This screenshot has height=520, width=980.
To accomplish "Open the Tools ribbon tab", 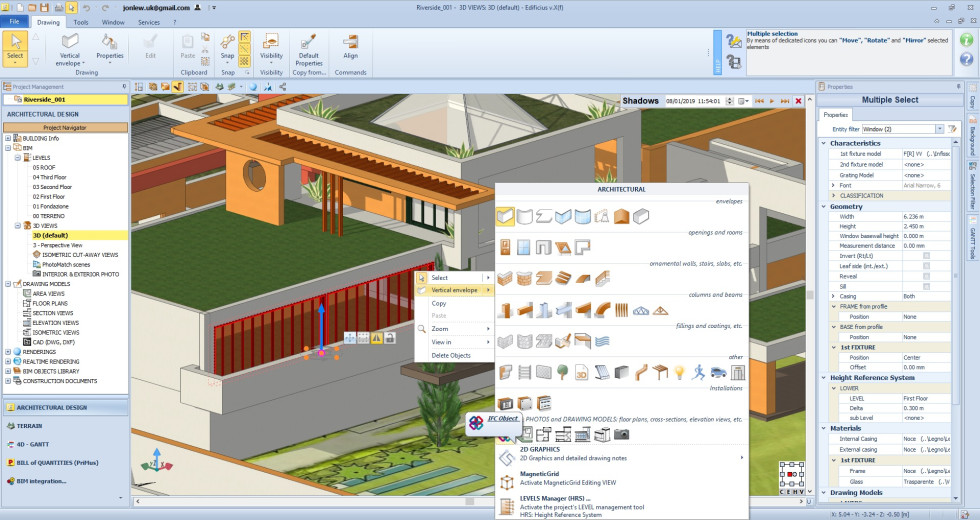I will coord(80,21).
